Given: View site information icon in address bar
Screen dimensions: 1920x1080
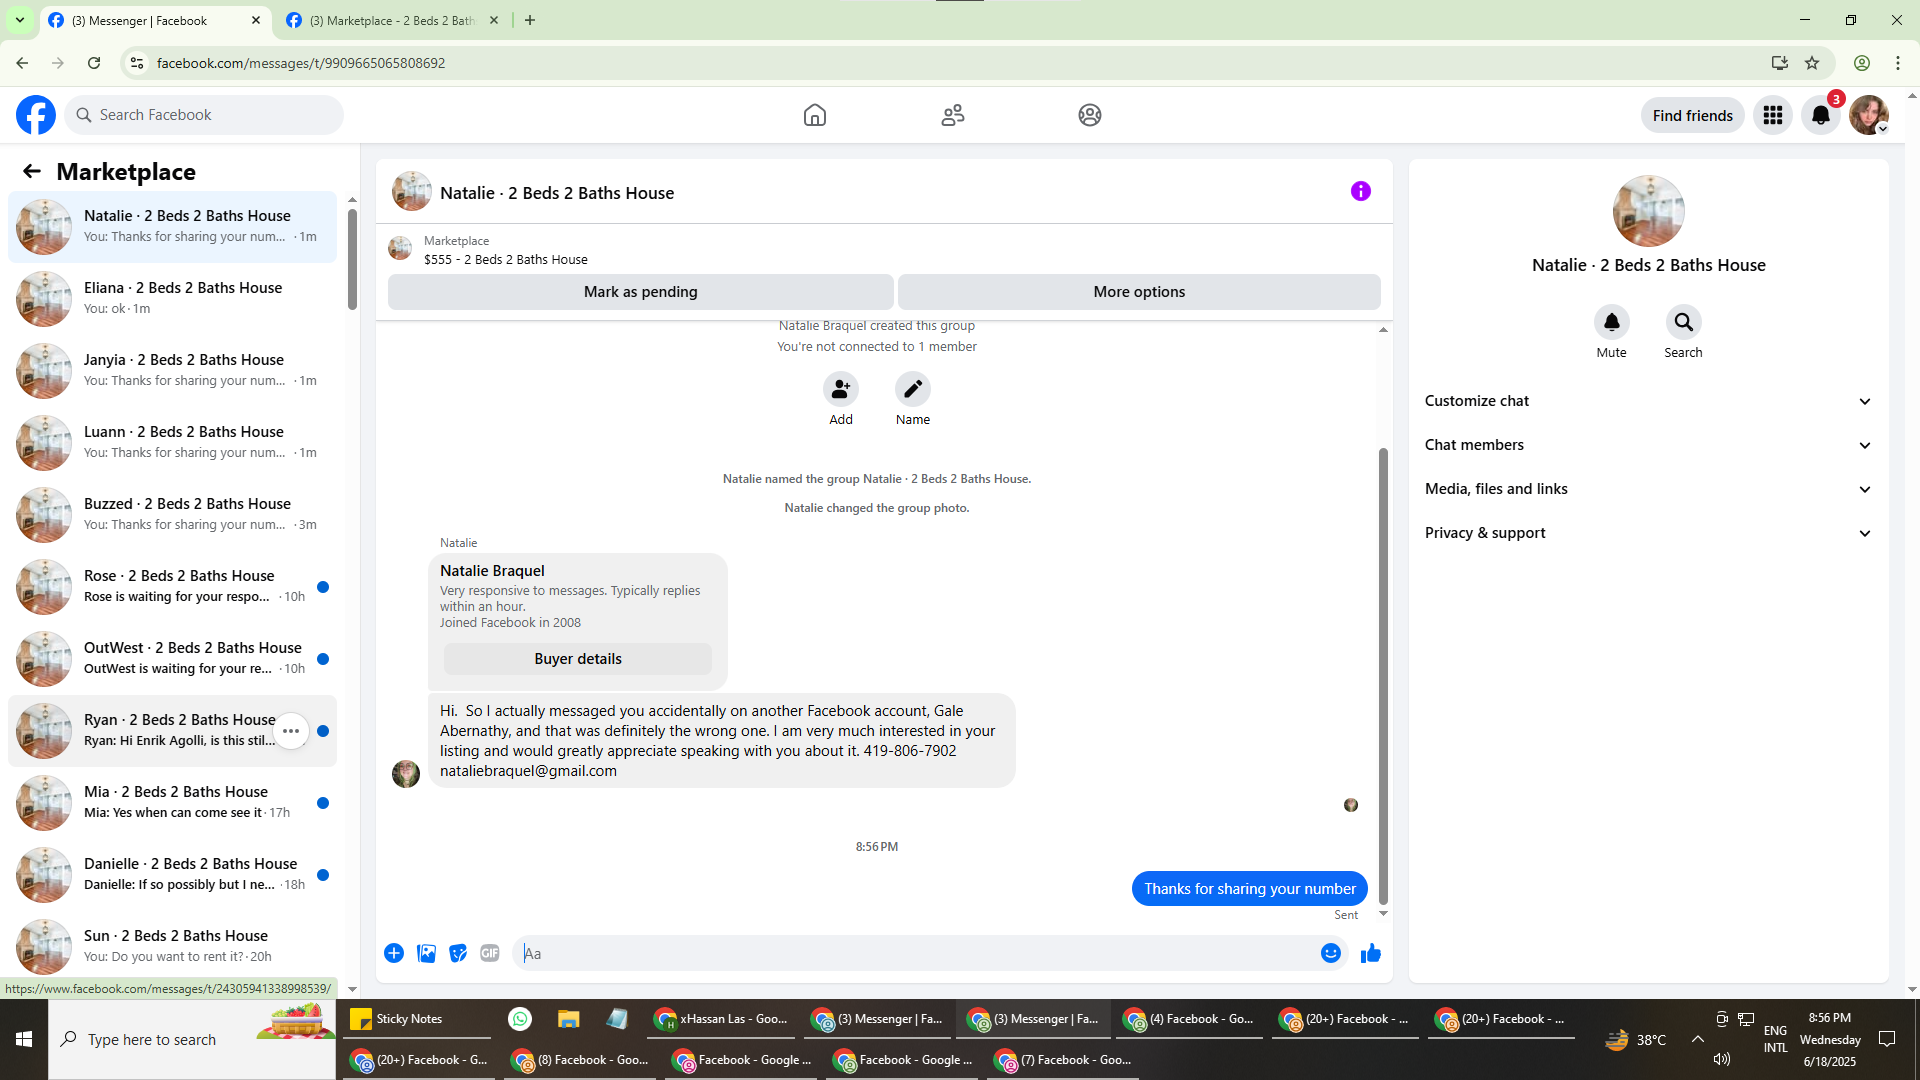Looking at the screenshot, I should (137, 63).
